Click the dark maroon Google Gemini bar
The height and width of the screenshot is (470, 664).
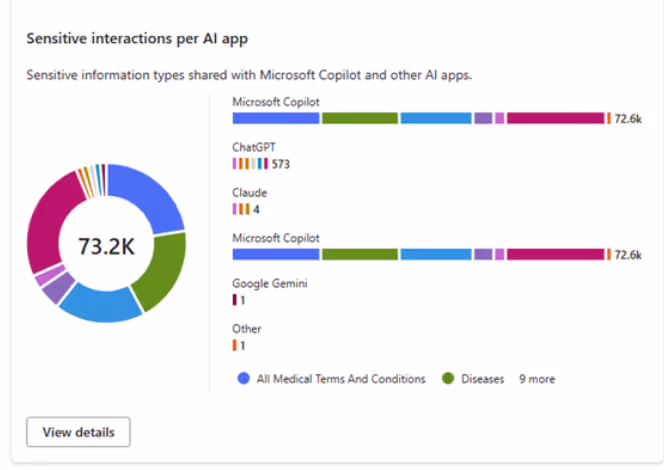coord(235,300)
